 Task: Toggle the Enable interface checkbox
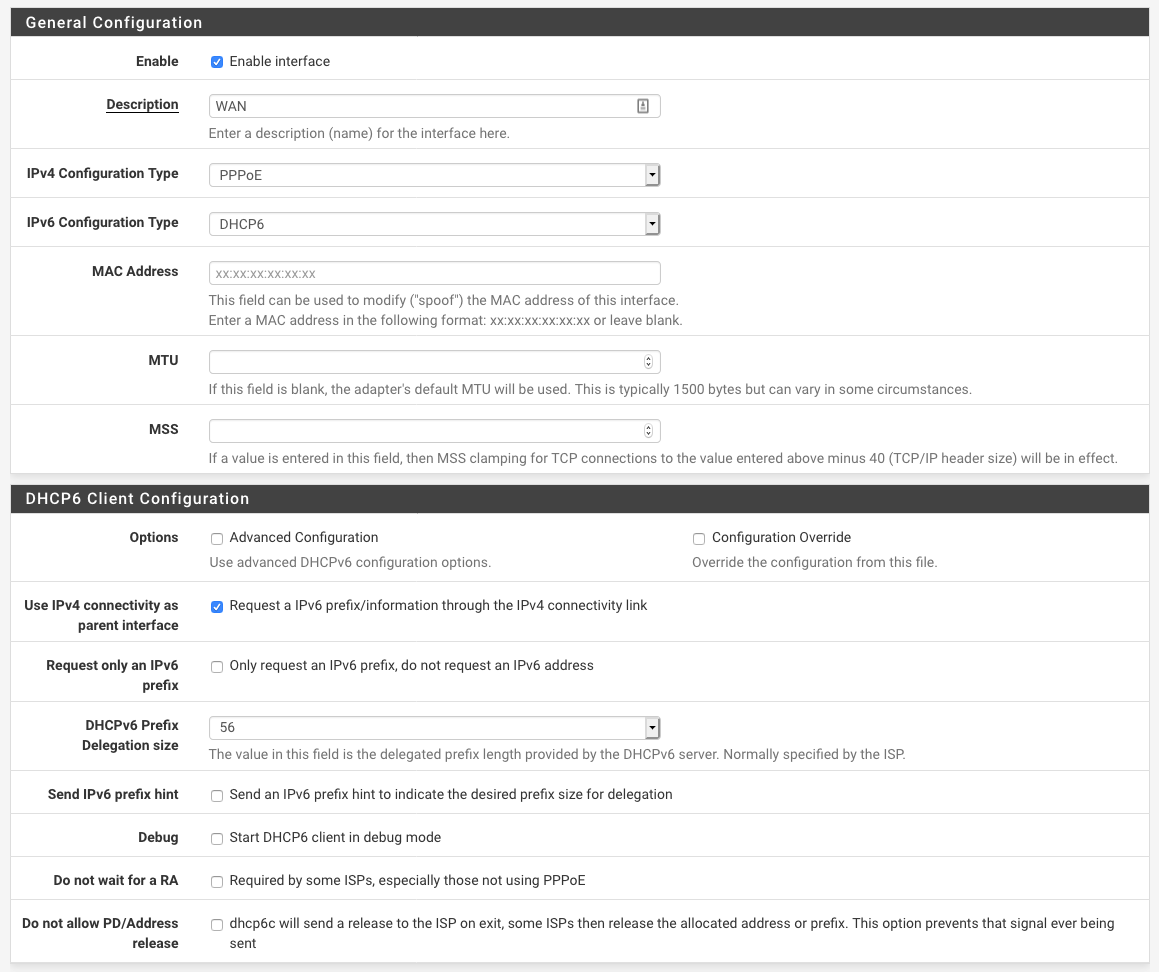click(x=217, y=62)
